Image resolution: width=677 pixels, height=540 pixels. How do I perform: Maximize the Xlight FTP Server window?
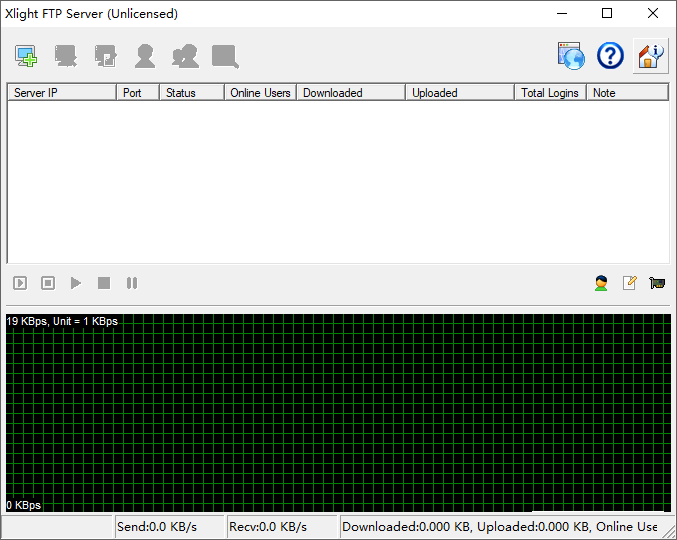pyautogui.click(x=607, y=13)
